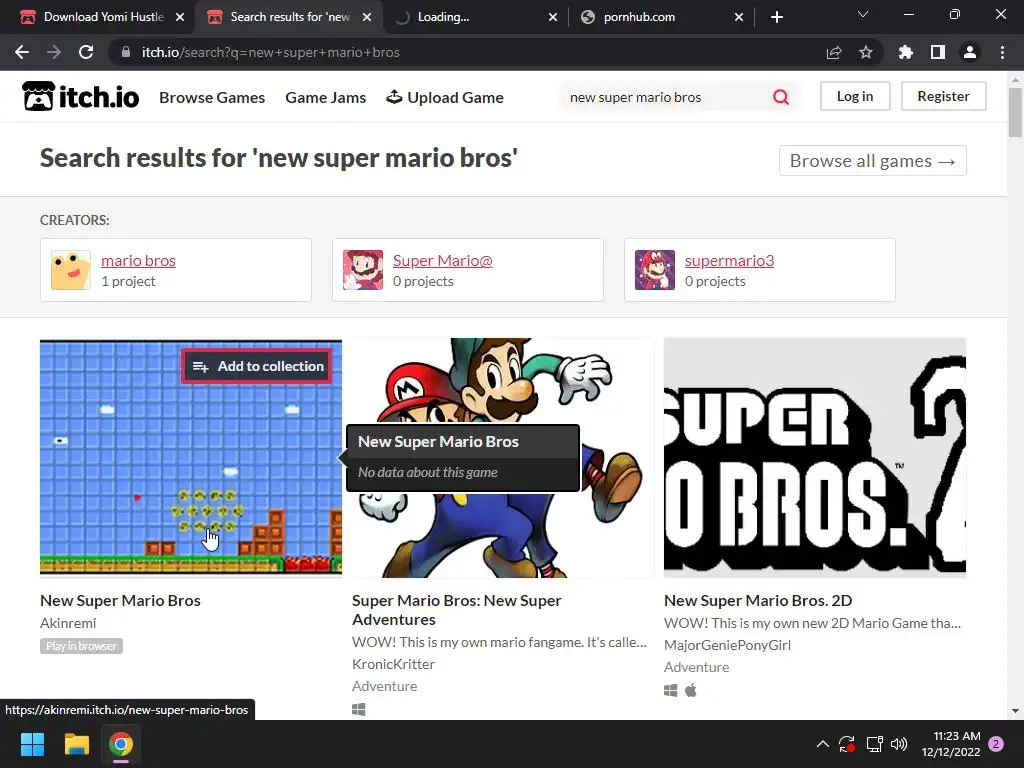Open File Explorer from the taskbar
Viewport: 1024px width, 768px height.
point(76,744)
